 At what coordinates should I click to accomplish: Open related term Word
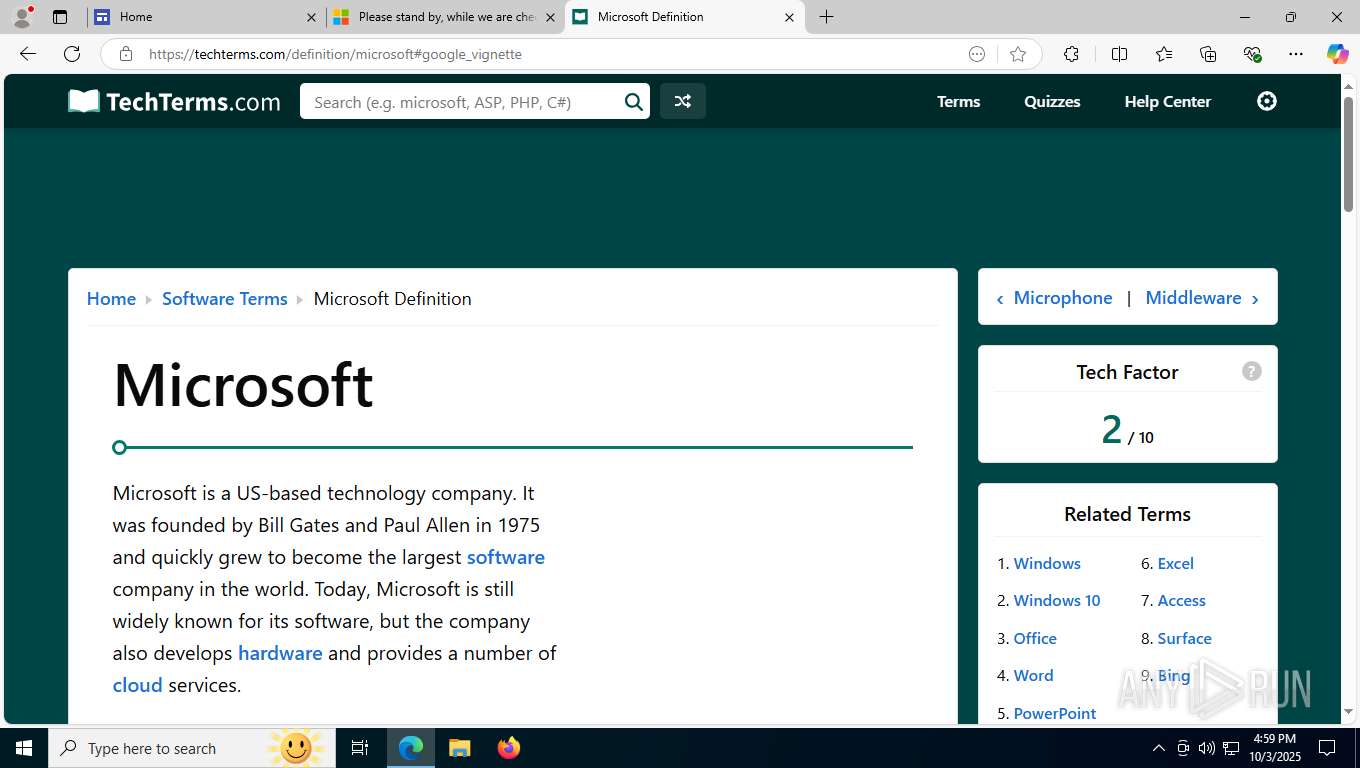(1033, 675)
